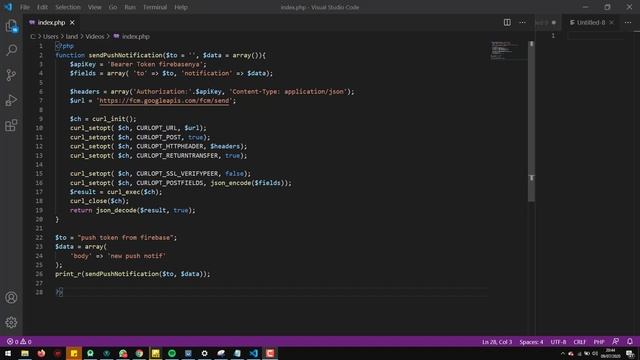Close the Untitled-8 tab
The height and width of the screenshot is (360, 640).
coord(611,22)
